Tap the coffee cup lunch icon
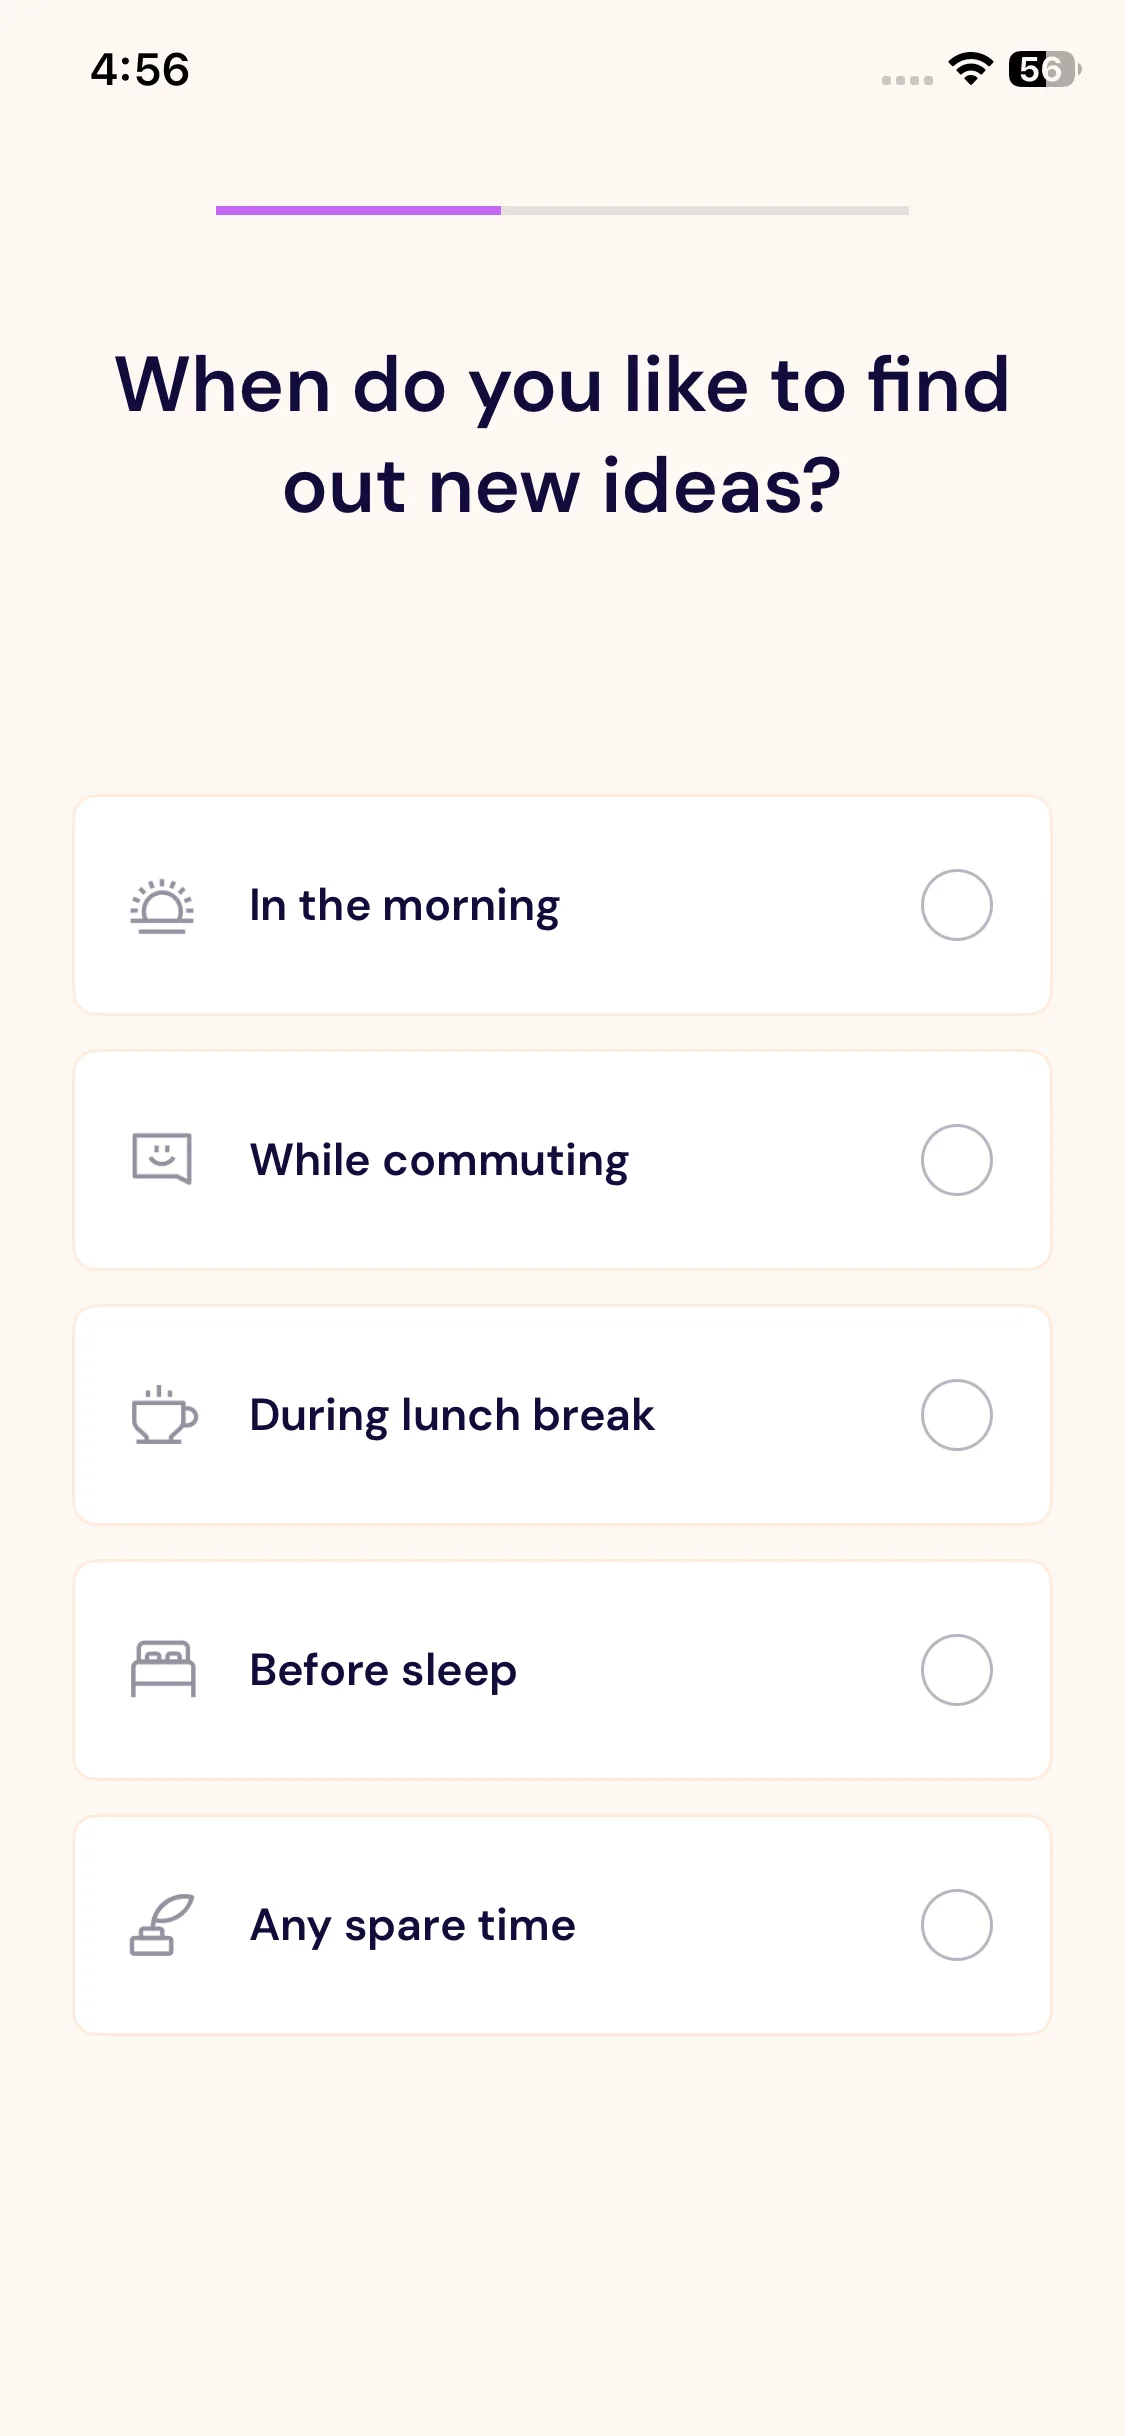1125x2436 pixels. [x=164, y=1415]
